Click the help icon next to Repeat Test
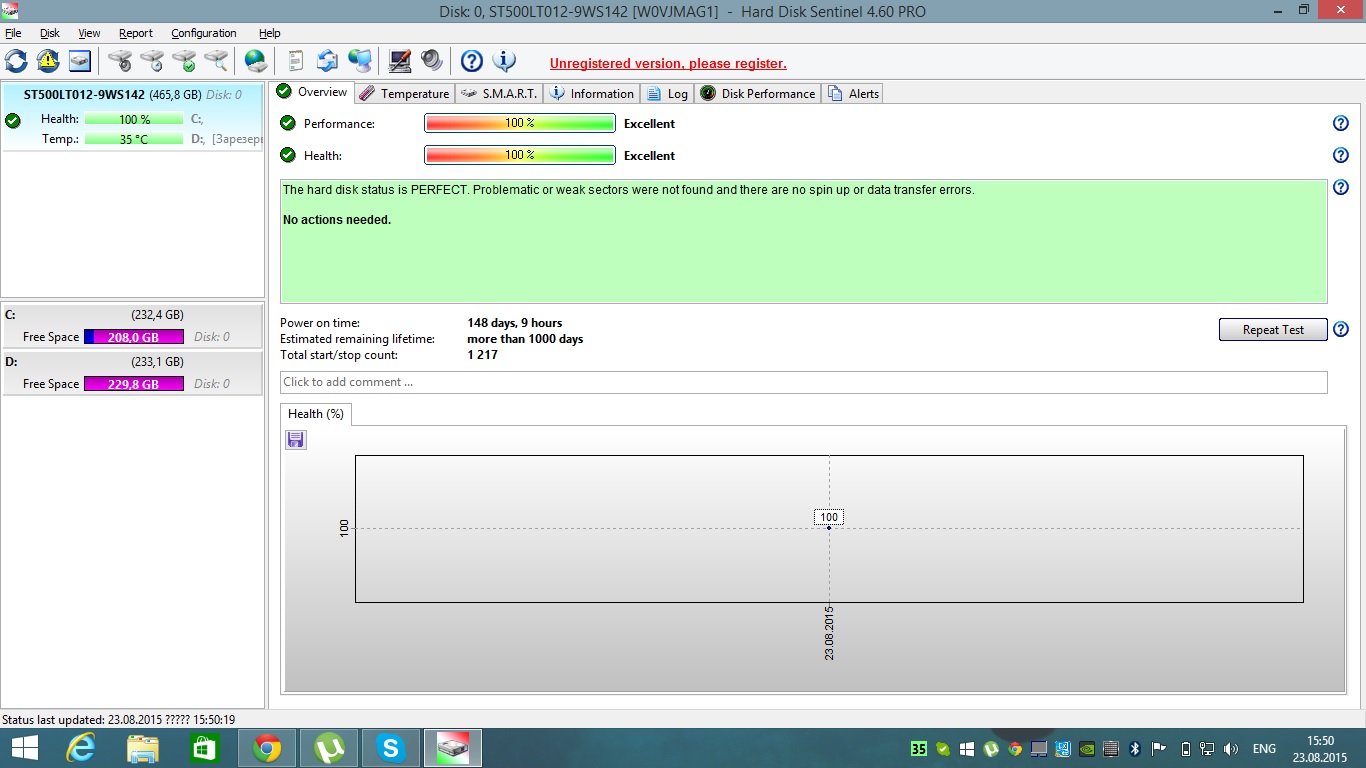The height and width of the screenshot is (768, 1366). point(1341,330)
